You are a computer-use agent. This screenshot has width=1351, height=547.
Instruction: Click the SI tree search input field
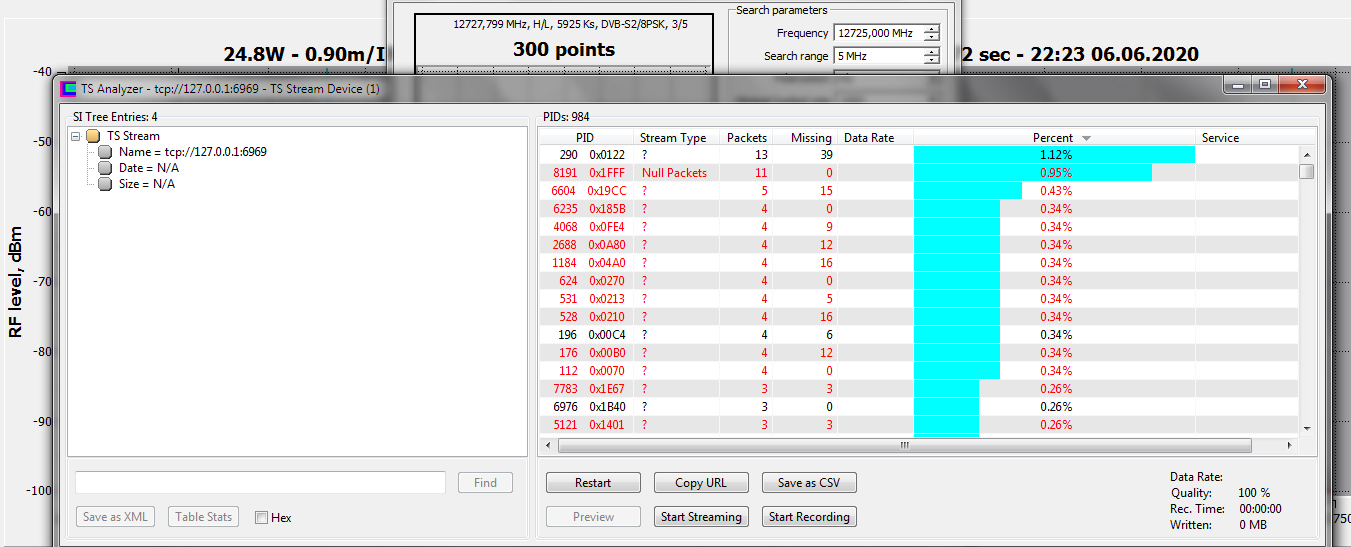[x=260, y=483]
